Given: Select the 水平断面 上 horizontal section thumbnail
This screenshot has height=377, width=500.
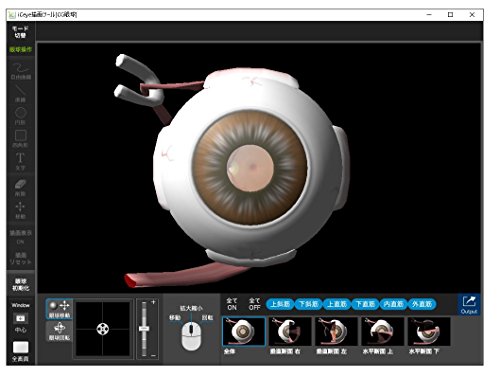Looking at the screenshot, I should tap(383, 331).
